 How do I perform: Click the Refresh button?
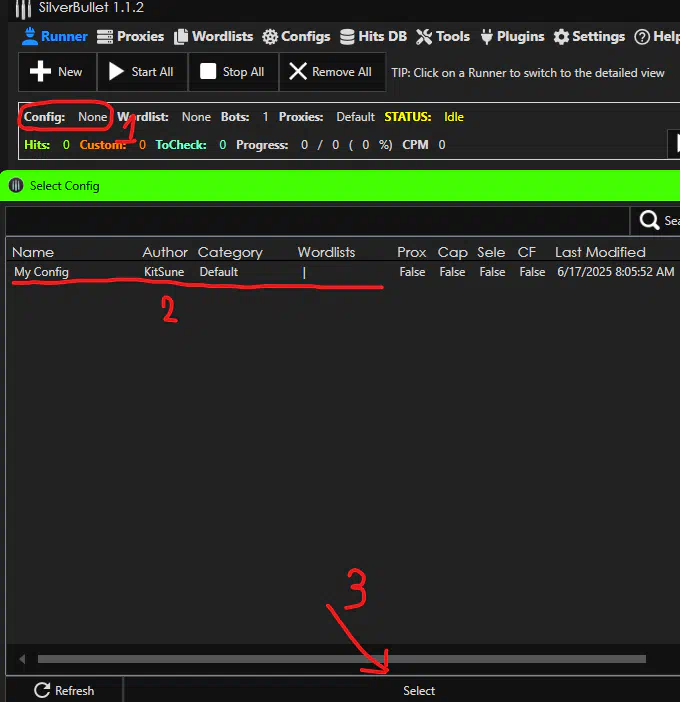point(64,690)
